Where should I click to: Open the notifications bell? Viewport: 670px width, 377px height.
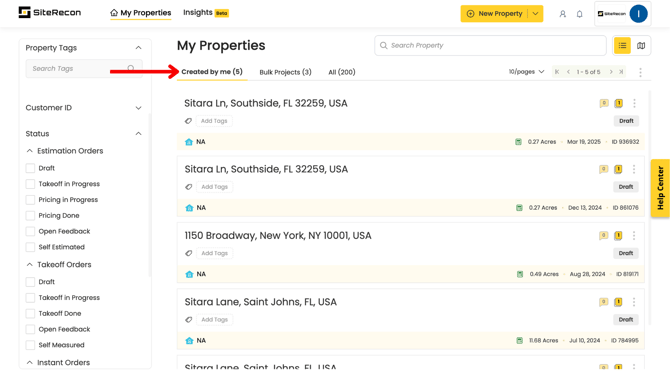(x=579, y=14)
